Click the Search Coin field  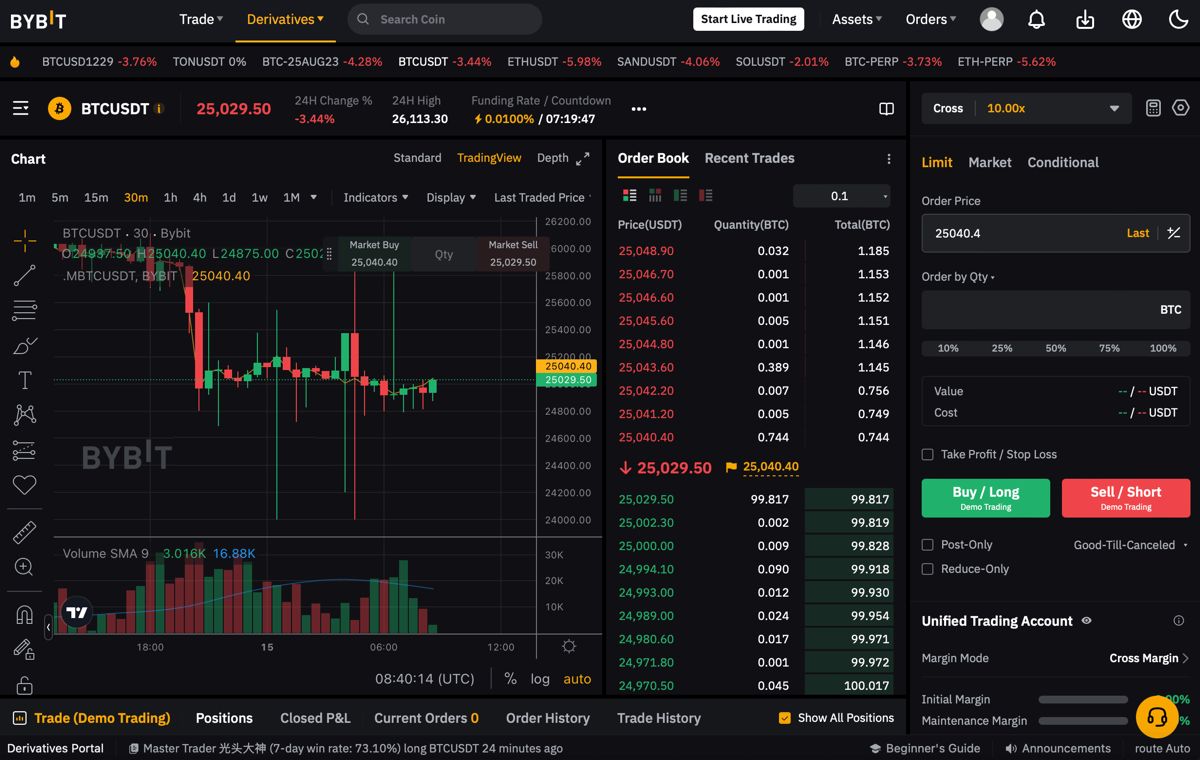tap(445, 19)
